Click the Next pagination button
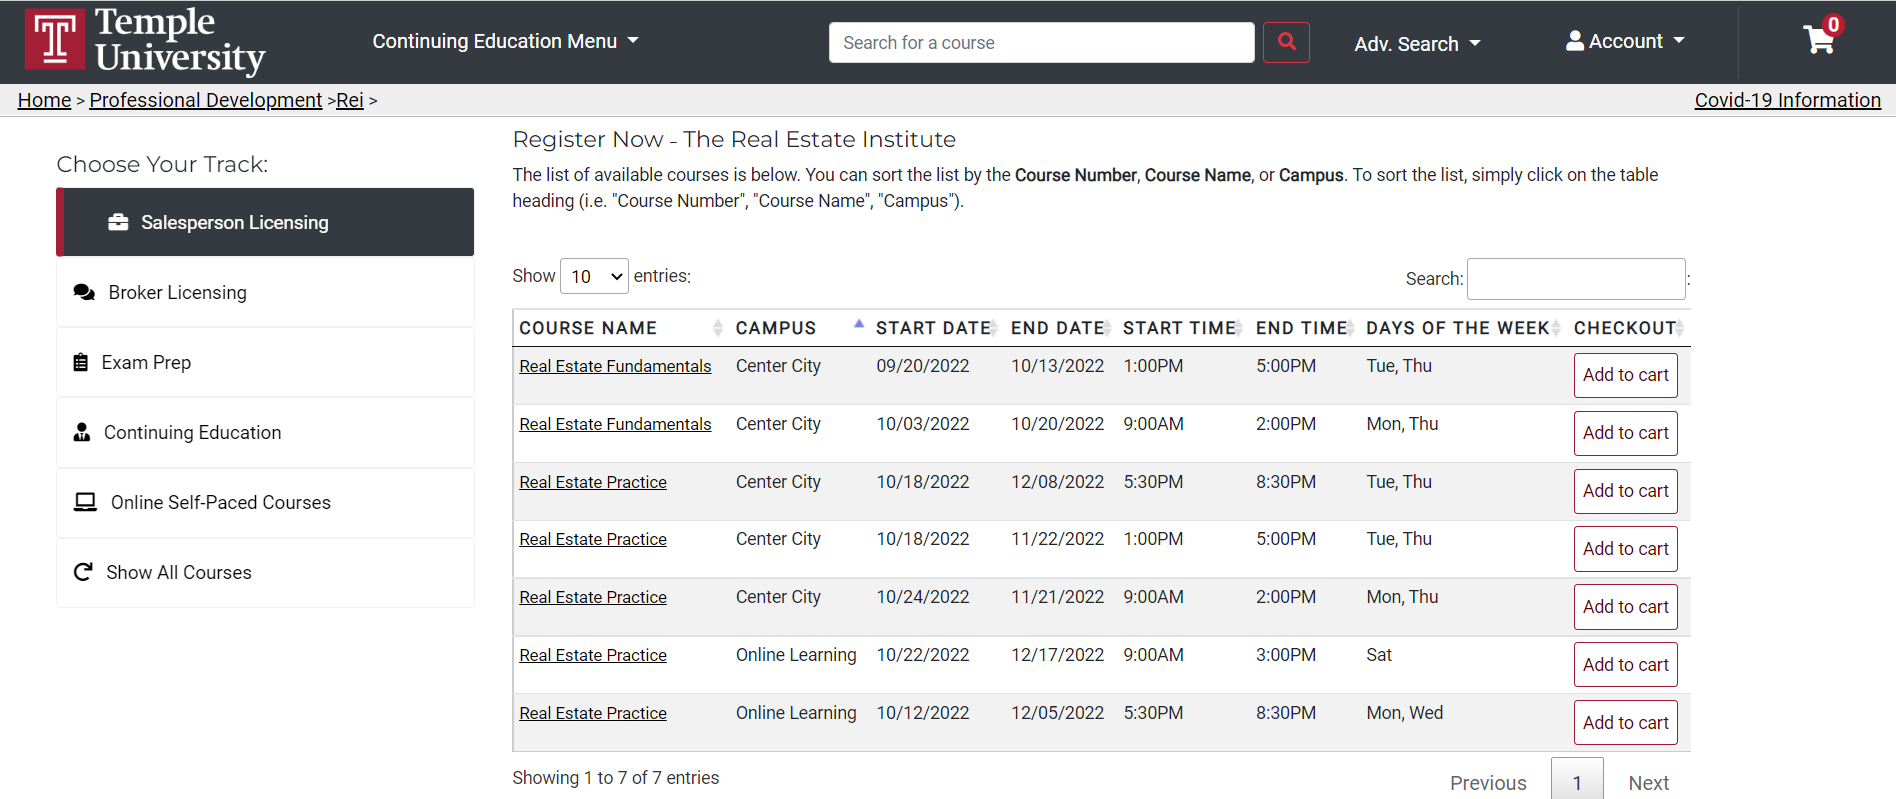The width and height of the screenshot is (1896, 799). coord(1648,783)
